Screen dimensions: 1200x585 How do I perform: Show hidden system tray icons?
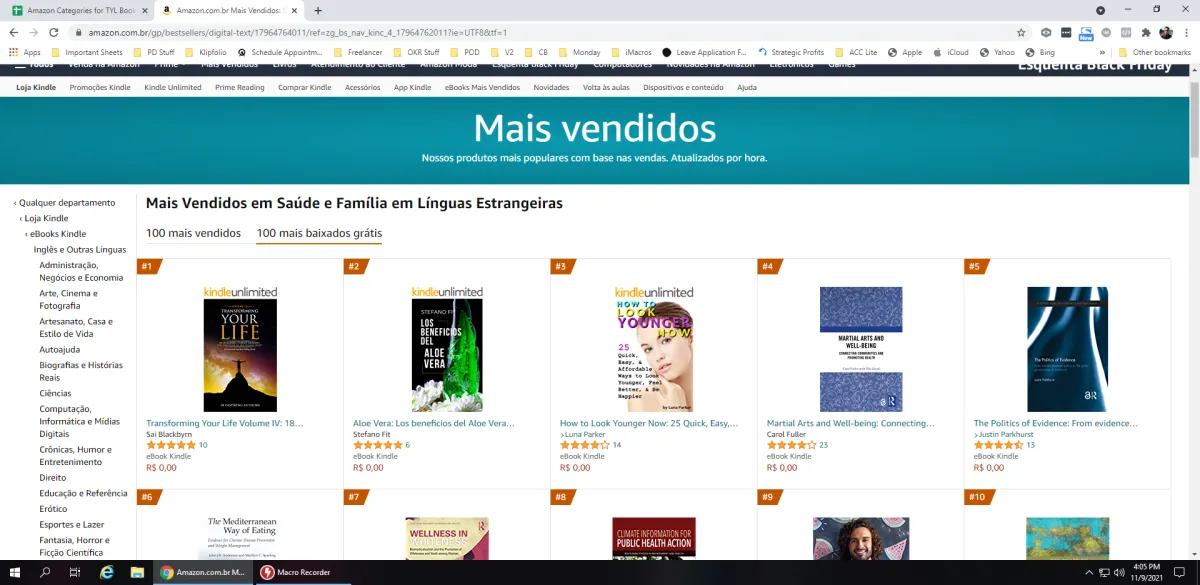tap(1089, 572)
